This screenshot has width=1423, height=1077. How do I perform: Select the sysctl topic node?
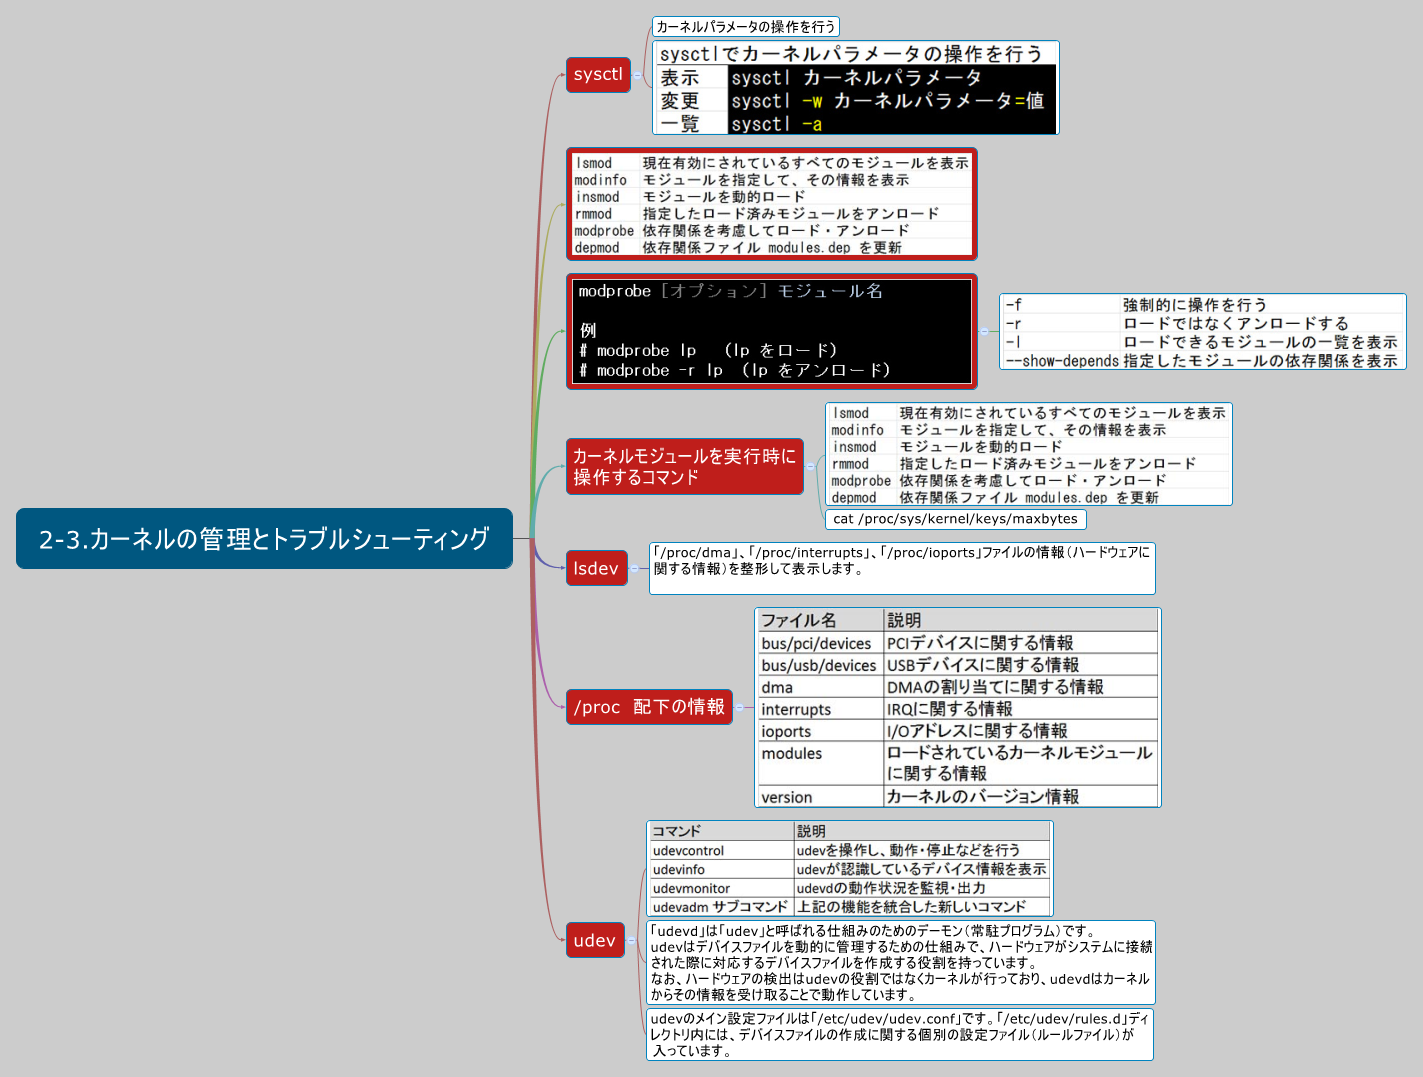pyautogui.click(x=598, y=75)
